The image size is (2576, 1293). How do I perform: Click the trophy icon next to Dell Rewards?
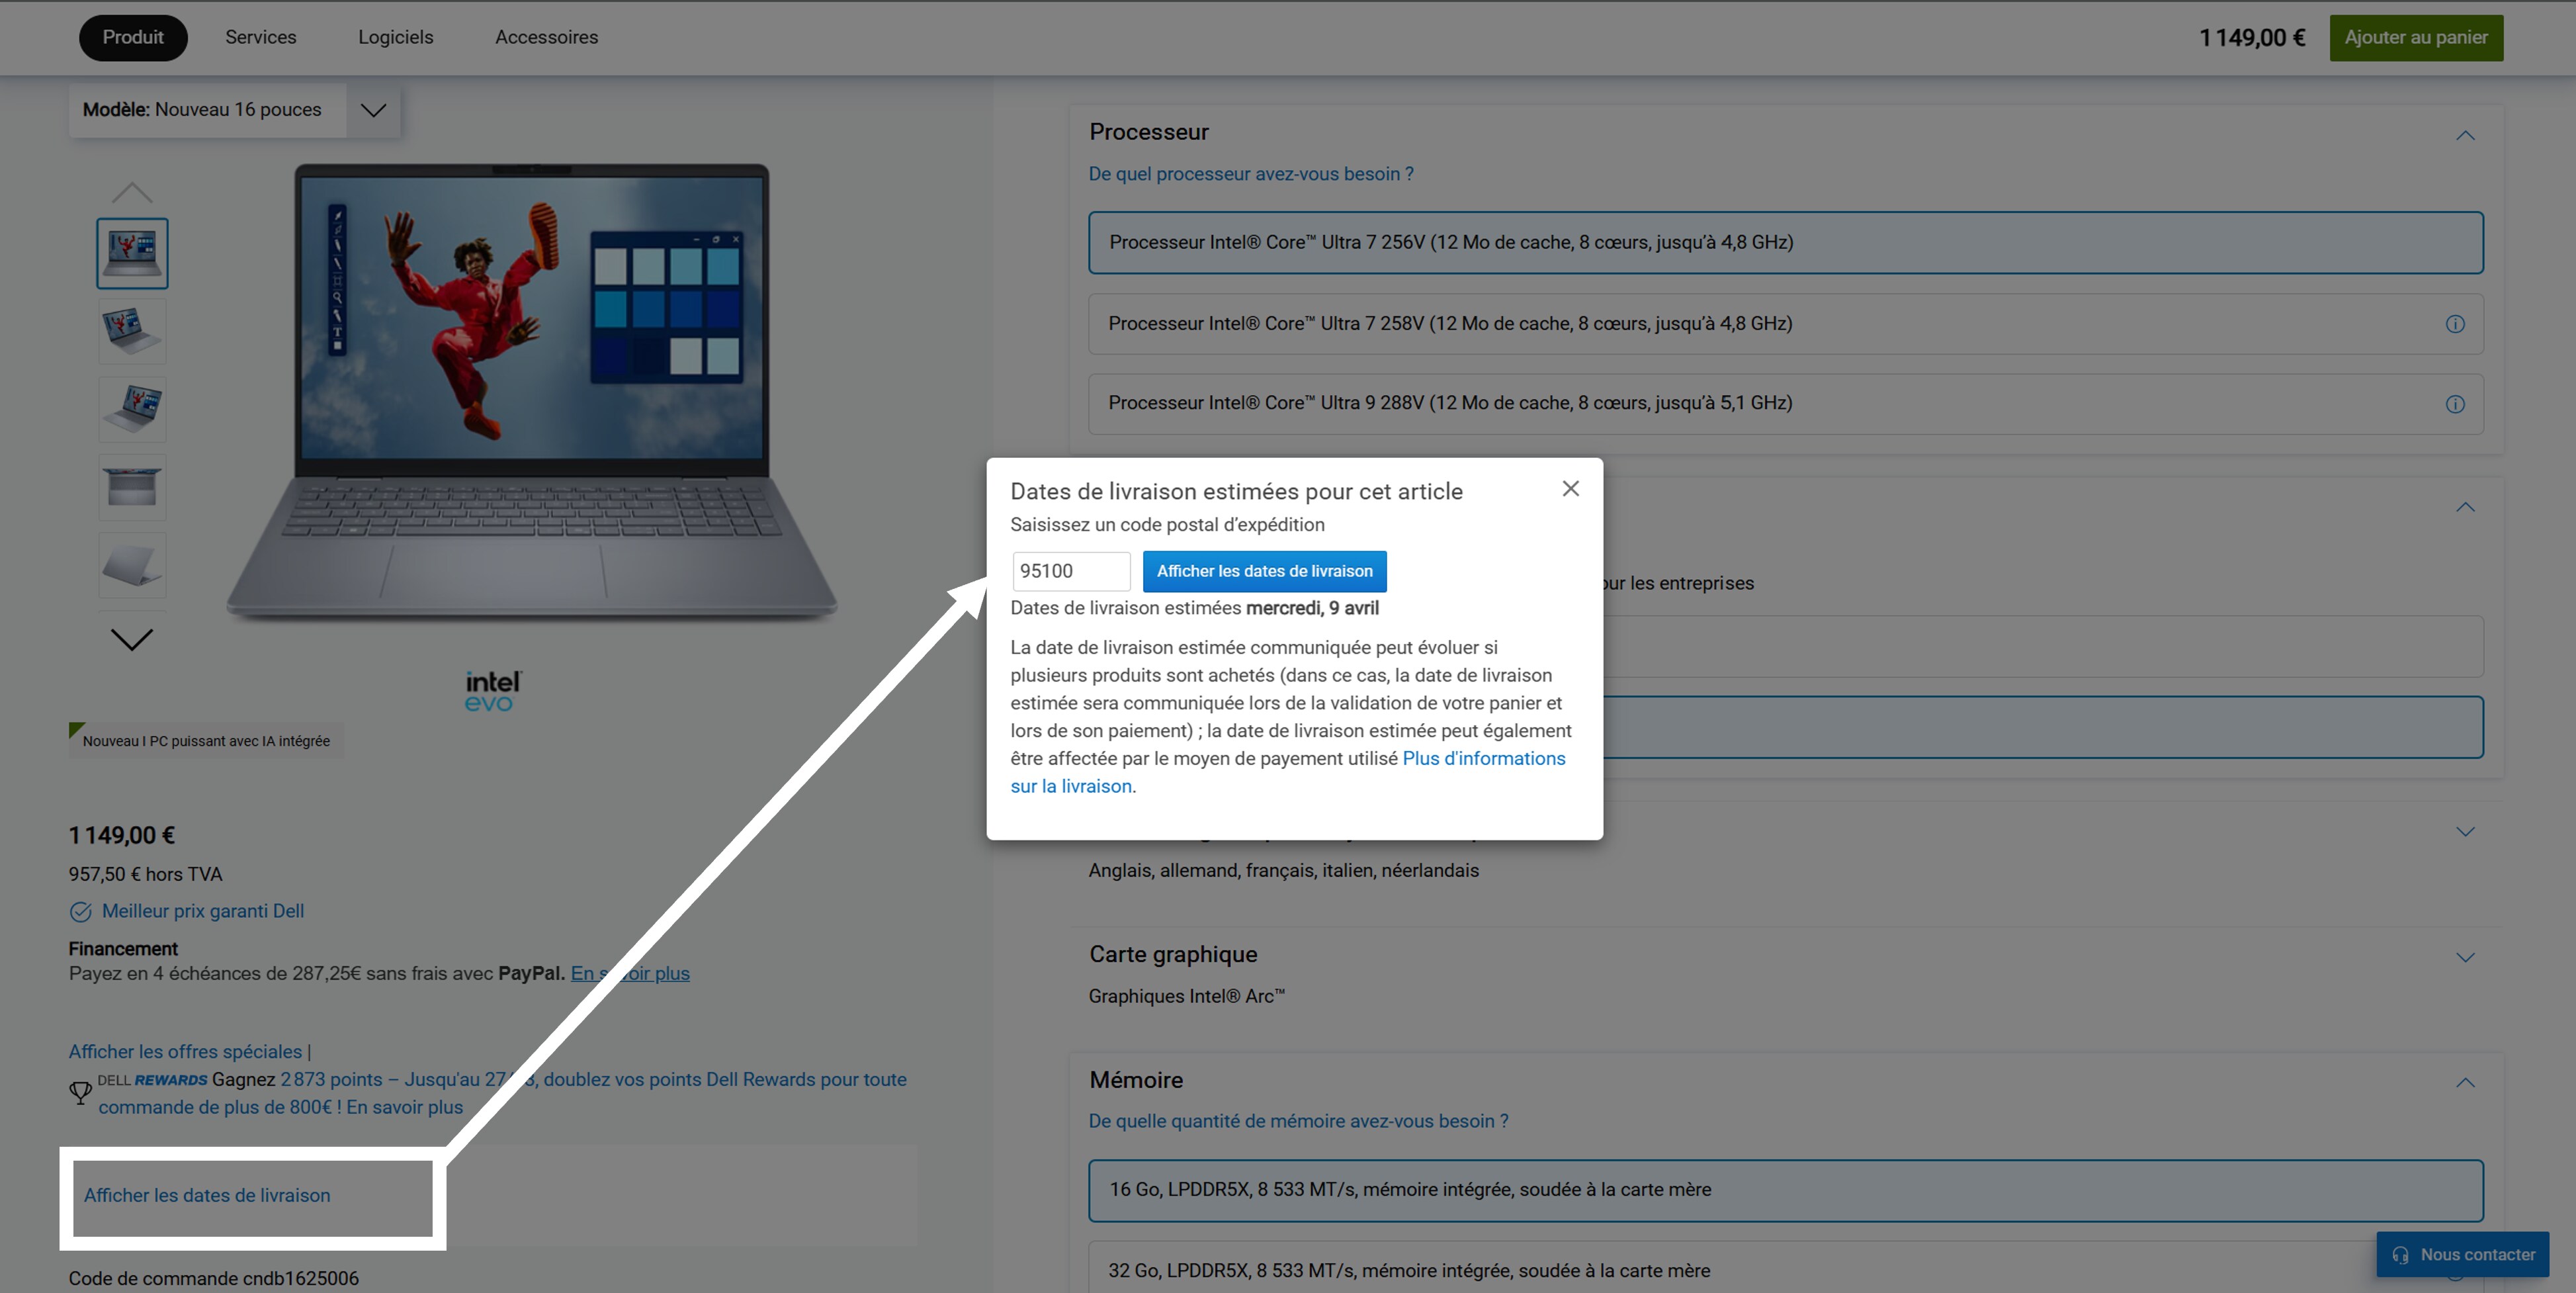(x=80, y=1092)
